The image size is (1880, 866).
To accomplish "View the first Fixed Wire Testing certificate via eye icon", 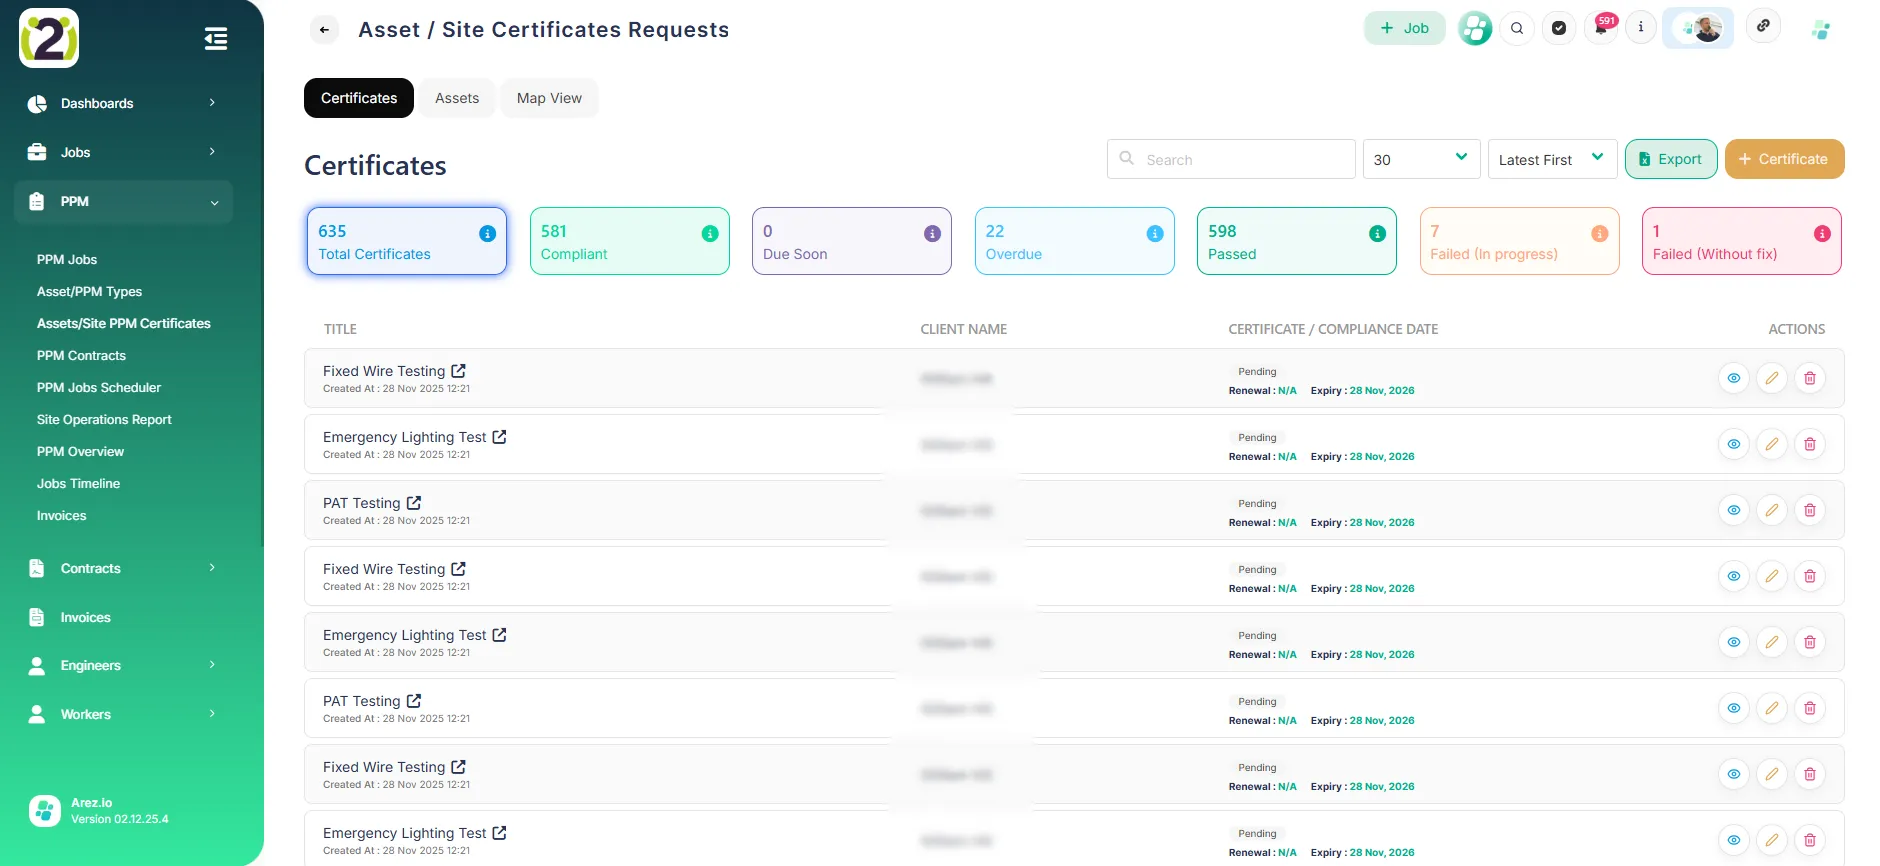I will (1733, 378).
